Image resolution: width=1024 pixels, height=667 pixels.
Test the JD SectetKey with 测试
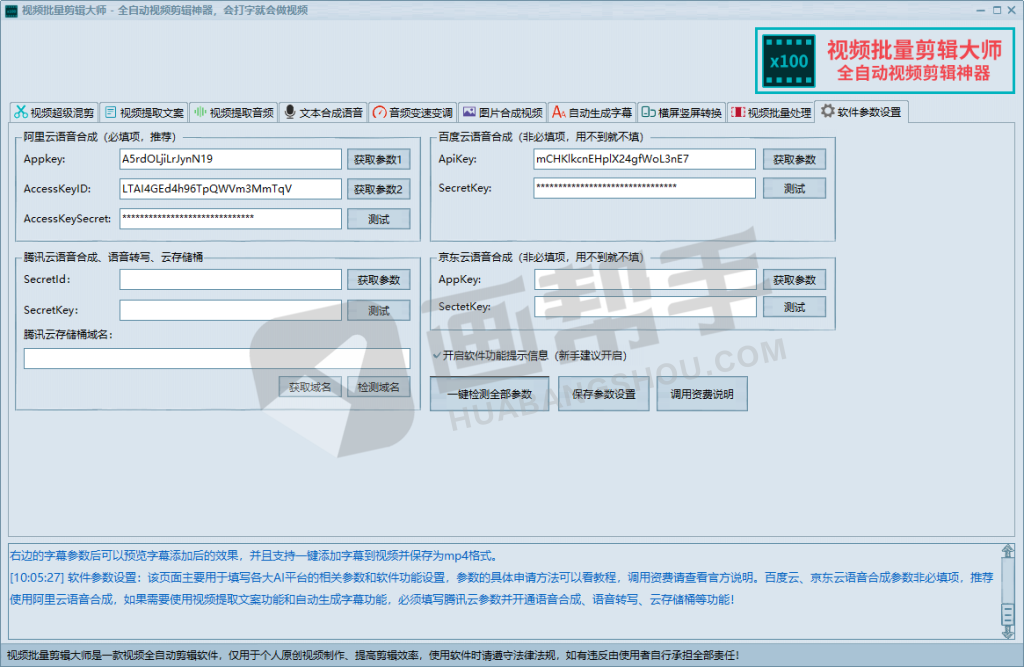794,307
